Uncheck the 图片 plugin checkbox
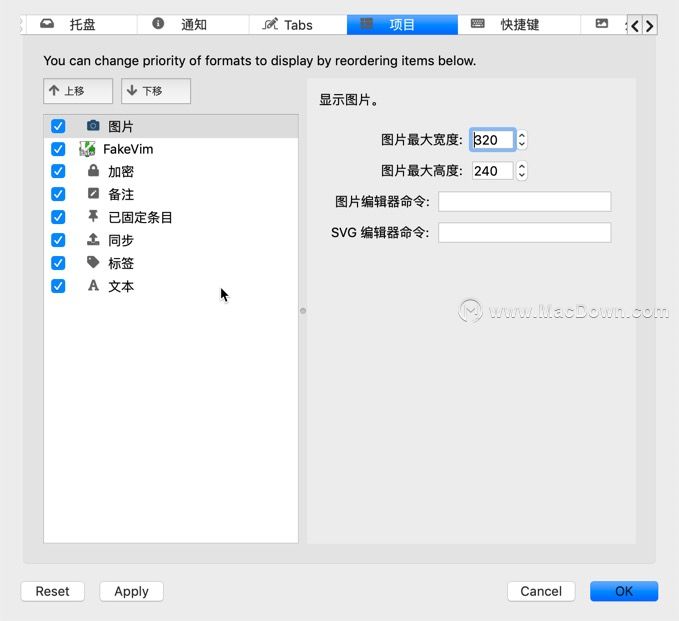 58,126
